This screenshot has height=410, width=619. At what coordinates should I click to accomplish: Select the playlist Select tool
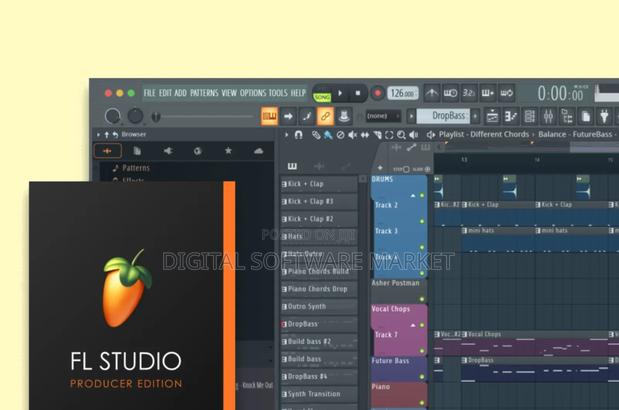389,135
